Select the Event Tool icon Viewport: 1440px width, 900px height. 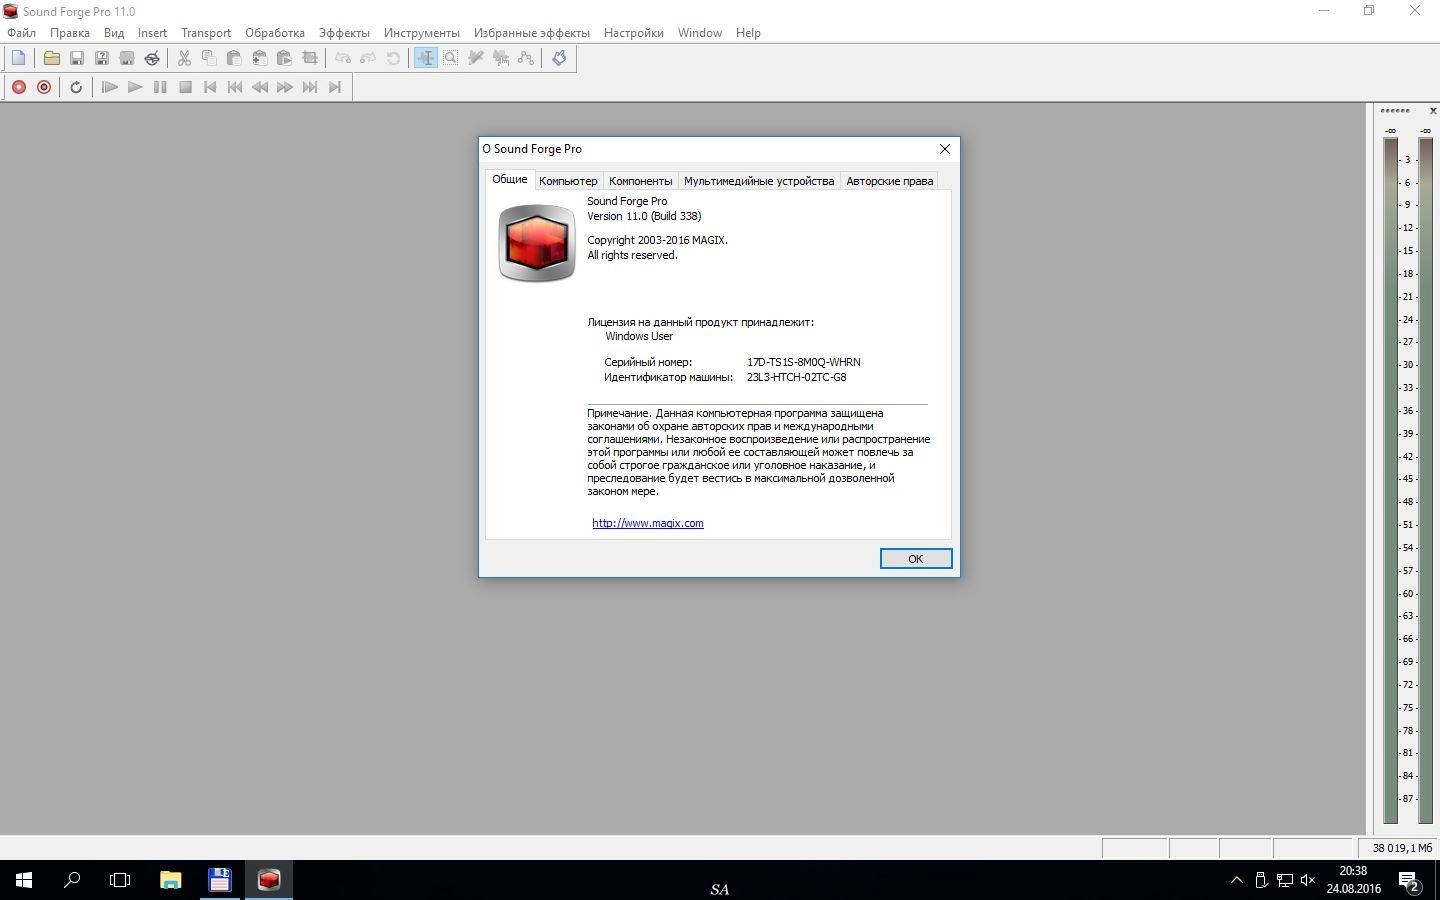tap(501, 58)
